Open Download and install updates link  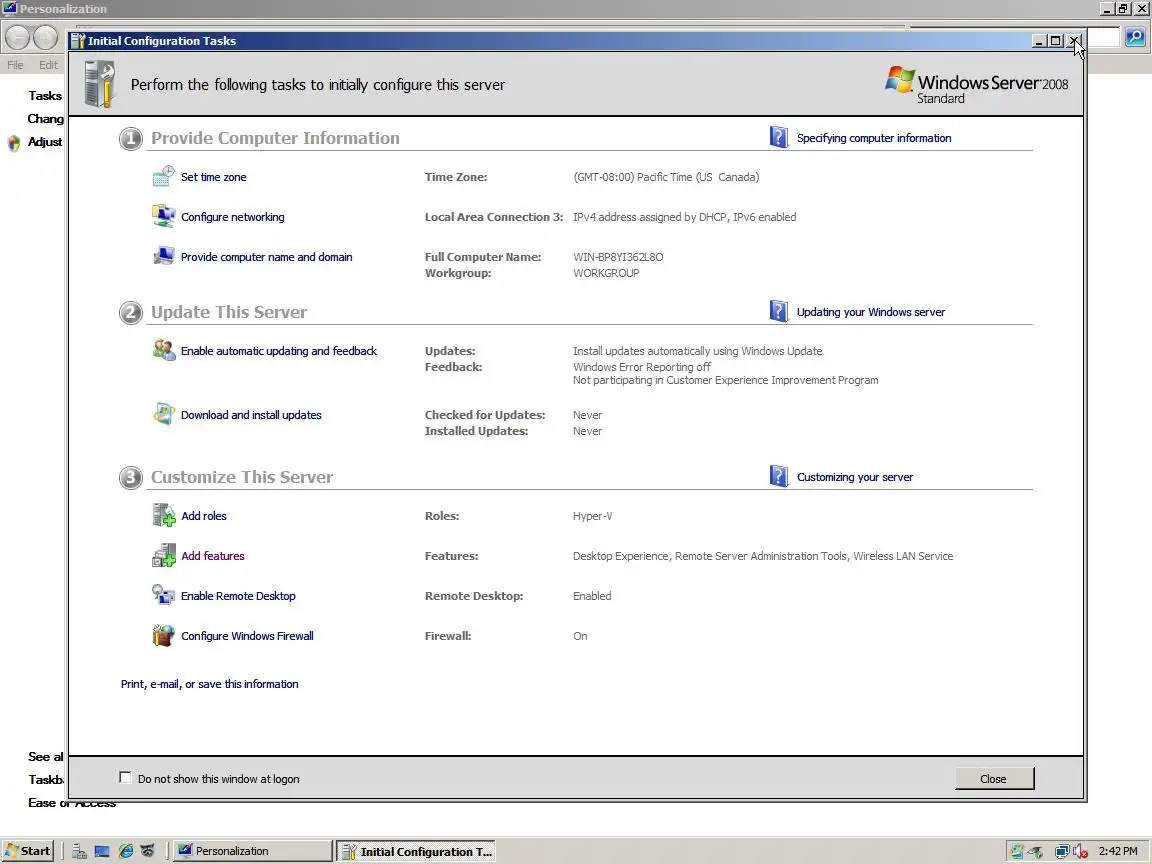(x=251, y=414)
